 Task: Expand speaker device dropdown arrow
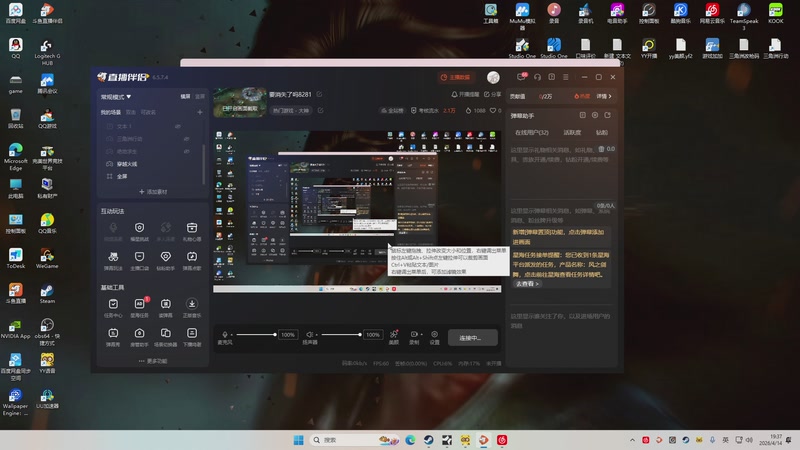317,335
